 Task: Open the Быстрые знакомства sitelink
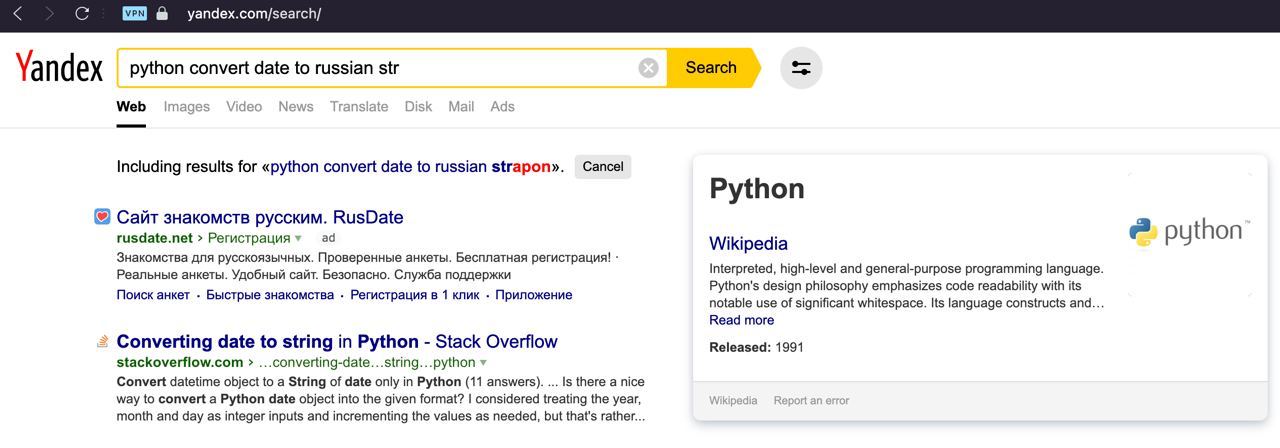(270, 295)
